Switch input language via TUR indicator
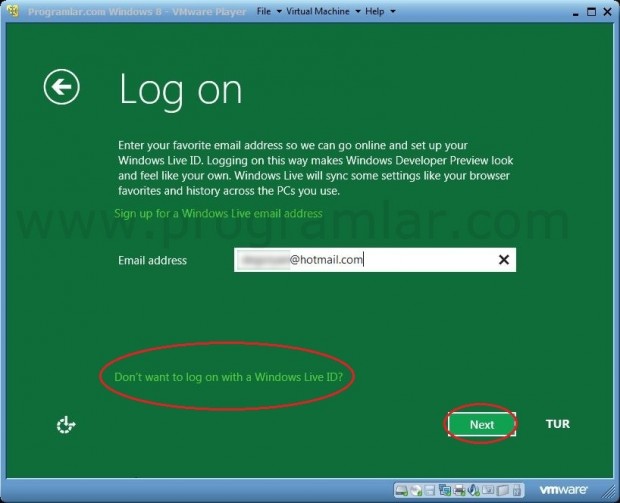 558,424
